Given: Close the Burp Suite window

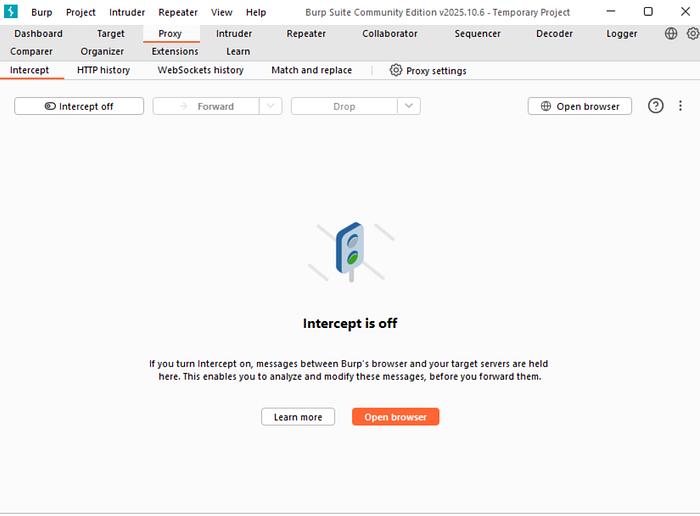Looking at the screenshot, I should (686, 12).
